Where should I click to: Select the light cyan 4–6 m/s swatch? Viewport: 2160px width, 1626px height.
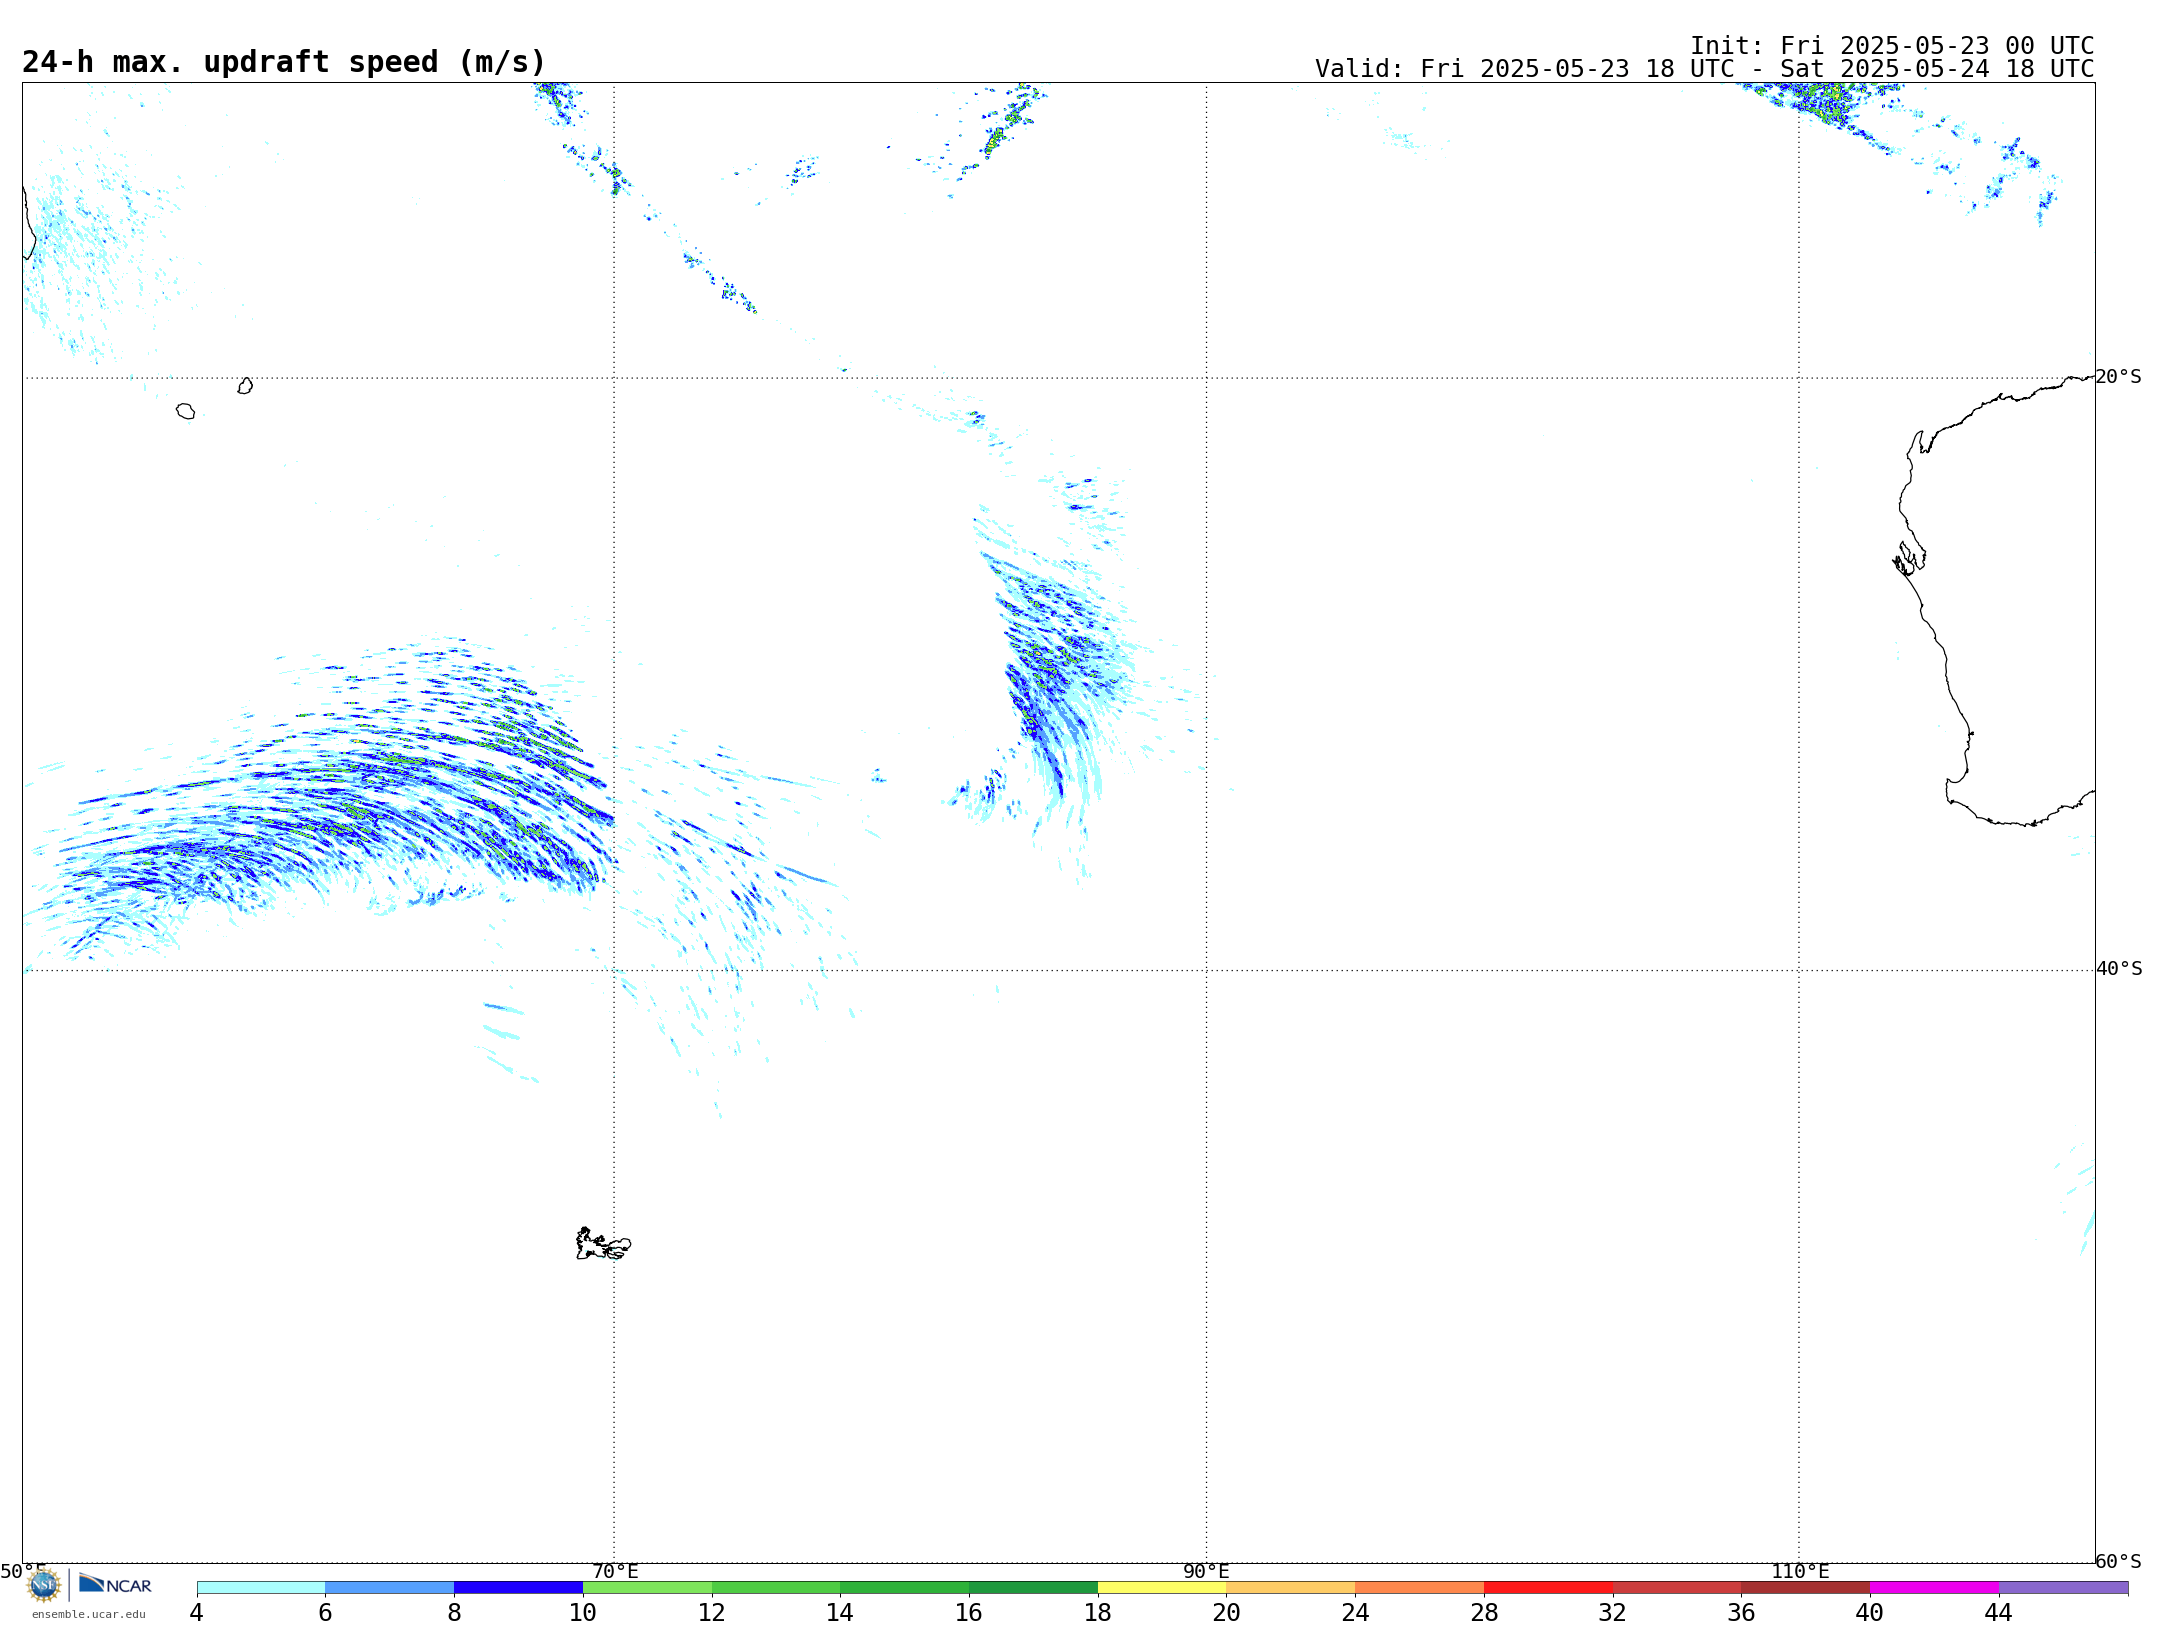pyautogui.click(x=261, y=1588)
